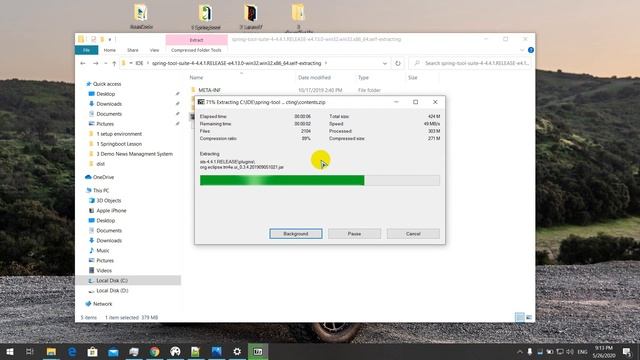Open the Compressed Folder Tools tab
640x360 pixels.
[x=196, y=50]
